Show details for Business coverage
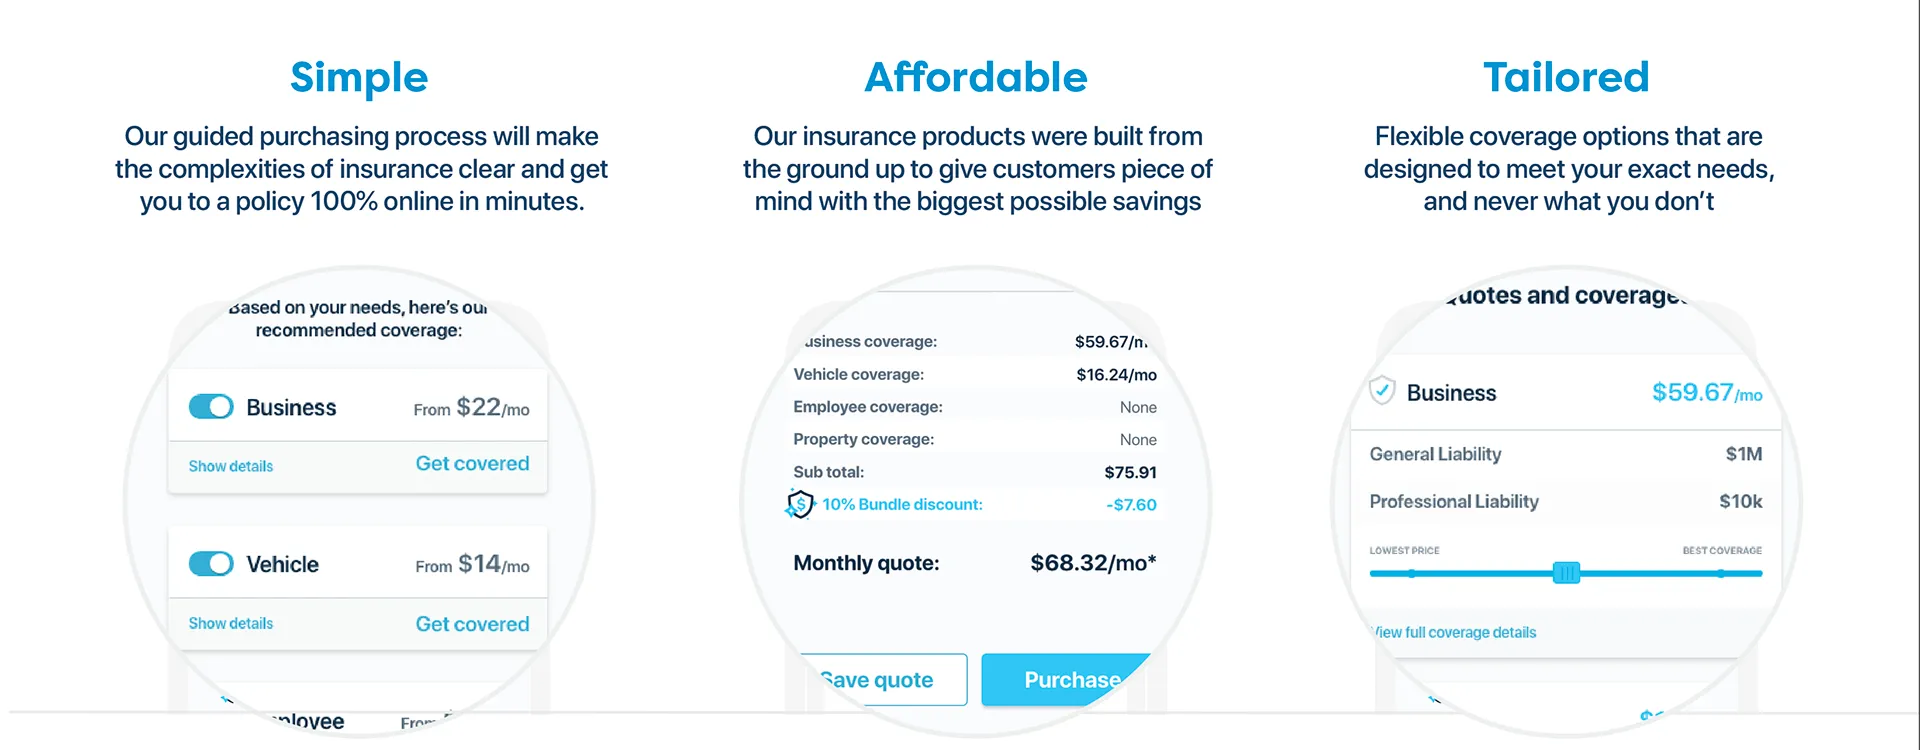This screenshot has height=750, width=1920. pyautogui.click(x=231, y=466)
